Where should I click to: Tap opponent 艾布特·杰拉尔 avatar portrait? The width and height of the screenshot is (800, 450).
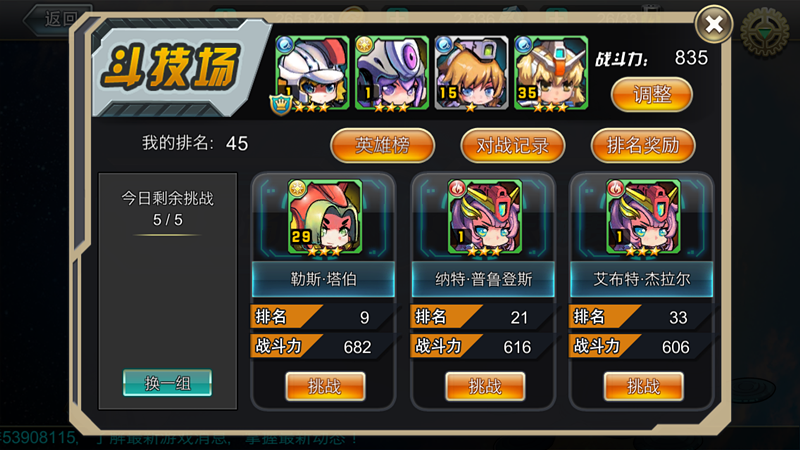pos(643,216)
